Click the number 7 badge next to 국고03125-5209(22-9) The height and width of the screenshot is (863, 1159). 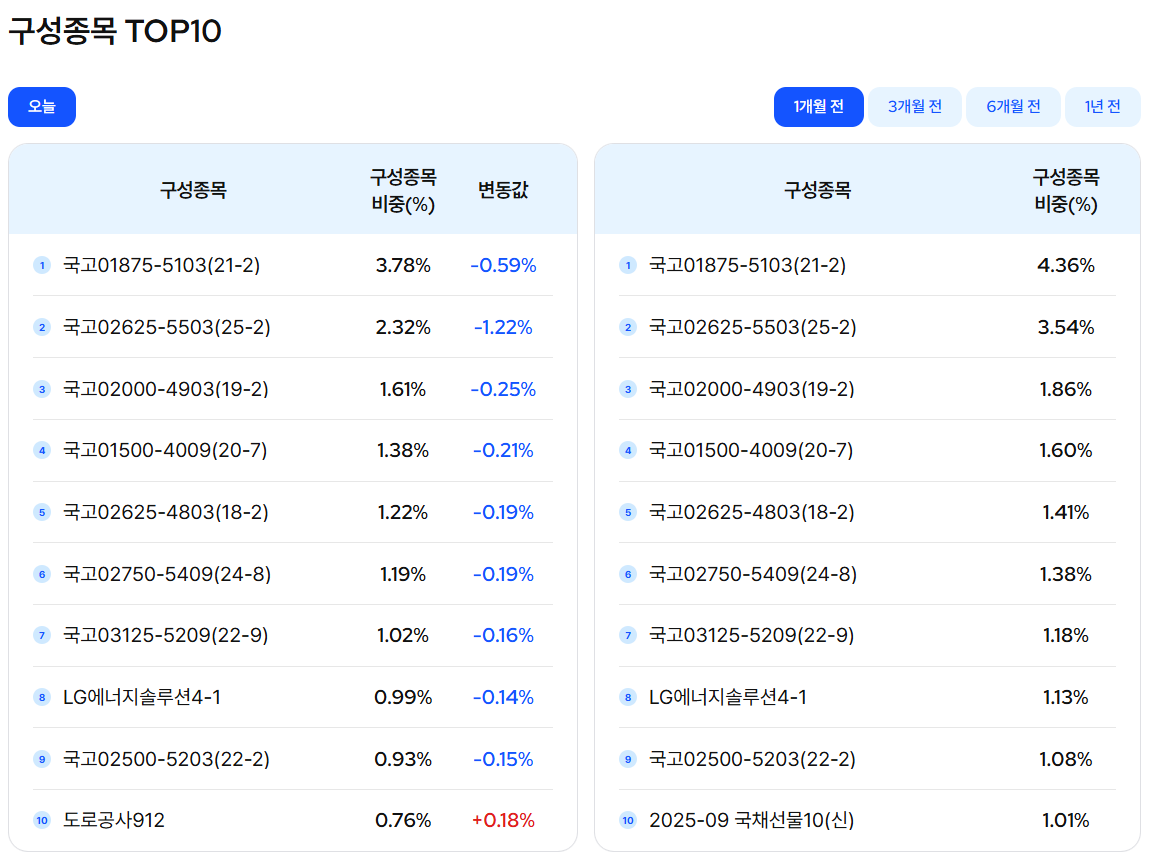pyautogui.click(x=42, y=635)
